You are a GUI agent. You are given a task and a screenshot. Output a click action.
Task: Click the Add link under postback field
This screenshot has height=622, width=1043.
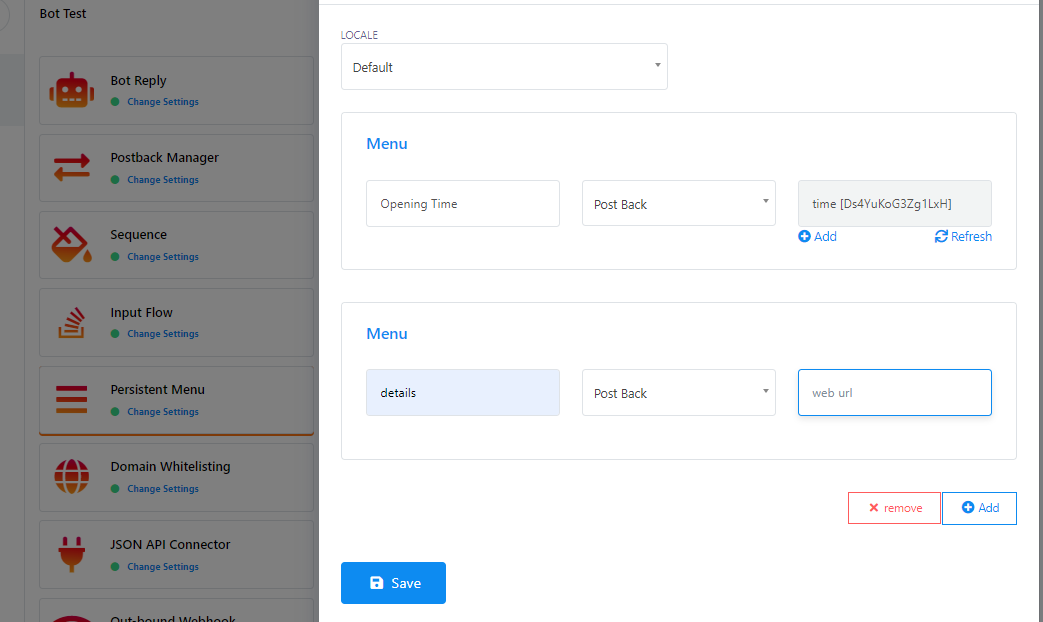(x=817, y=237)
